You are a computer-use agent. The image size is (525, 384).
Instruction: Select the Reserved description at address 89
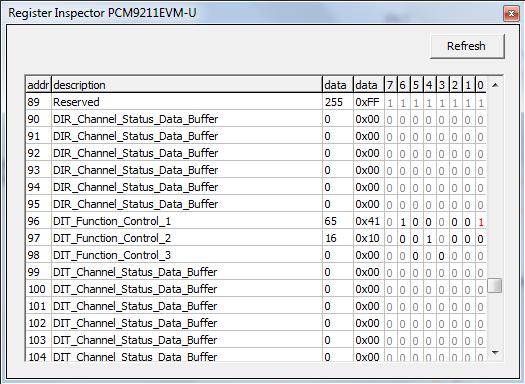click(x=186, y=102)
